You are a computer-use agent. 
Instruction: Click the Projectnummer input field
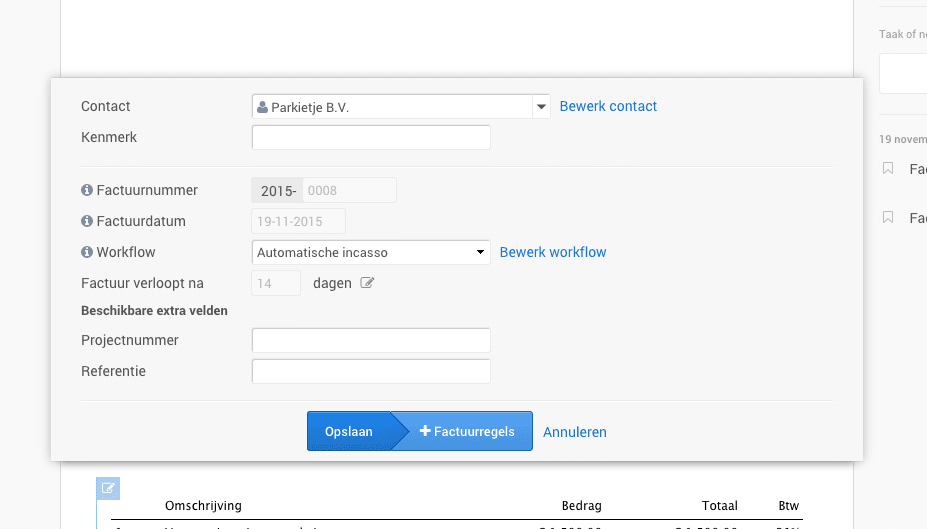371,340
